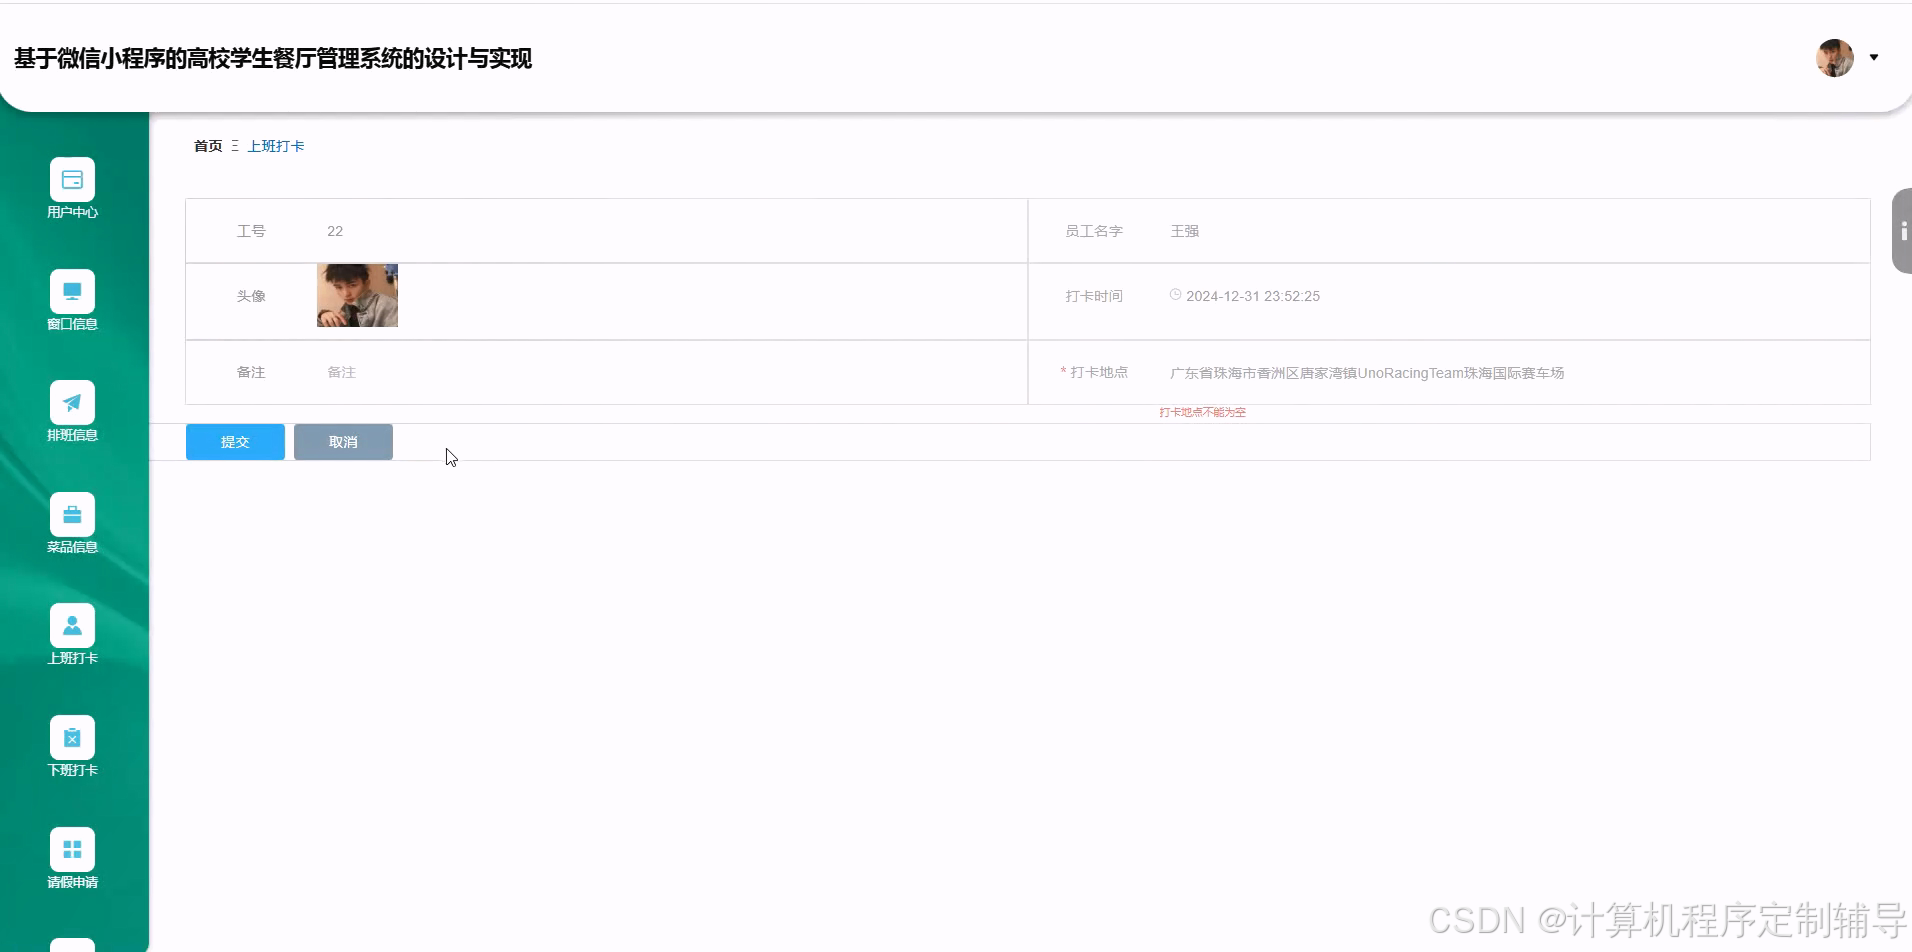Click the 取消 cancel button
Viewport: 1912px width, 952px height.
click(x=343, y=442)
